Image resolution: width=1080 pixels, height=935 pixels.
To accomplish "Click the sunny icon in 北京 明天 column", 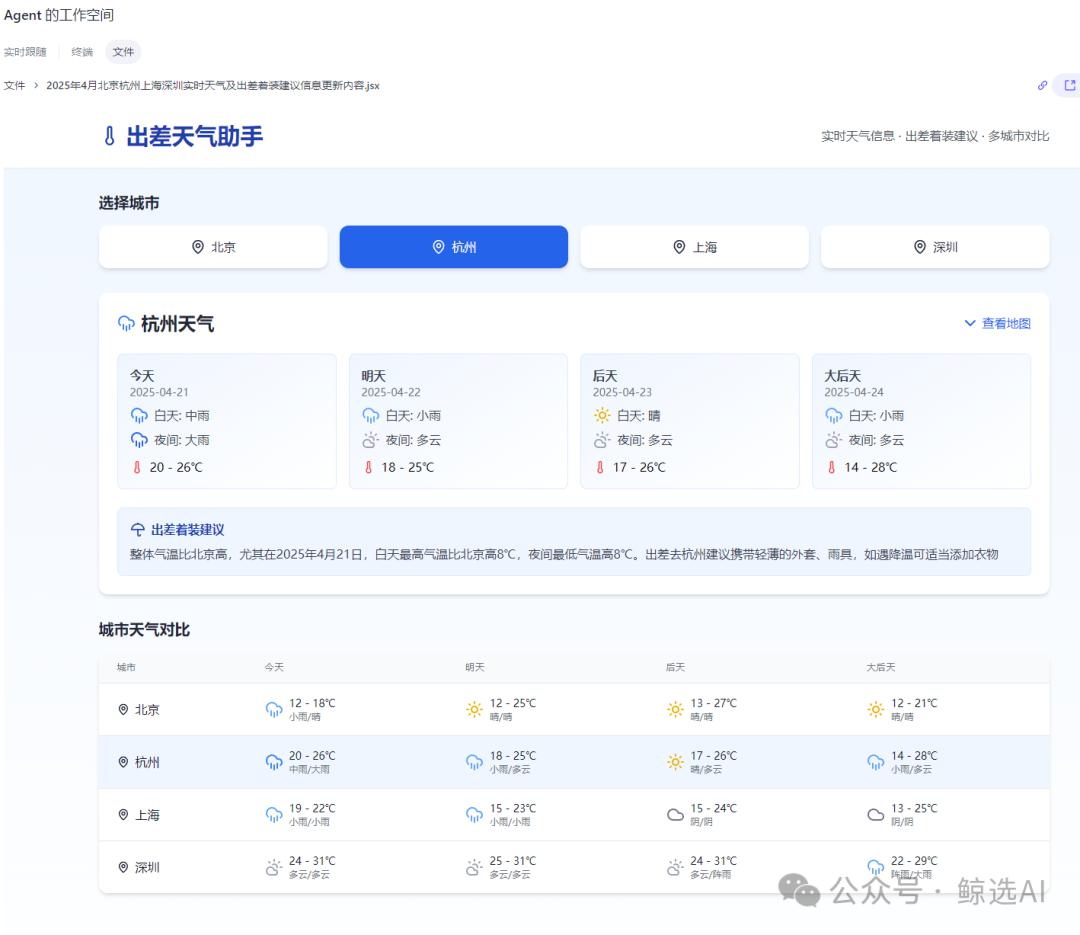I will coord(475,709).
